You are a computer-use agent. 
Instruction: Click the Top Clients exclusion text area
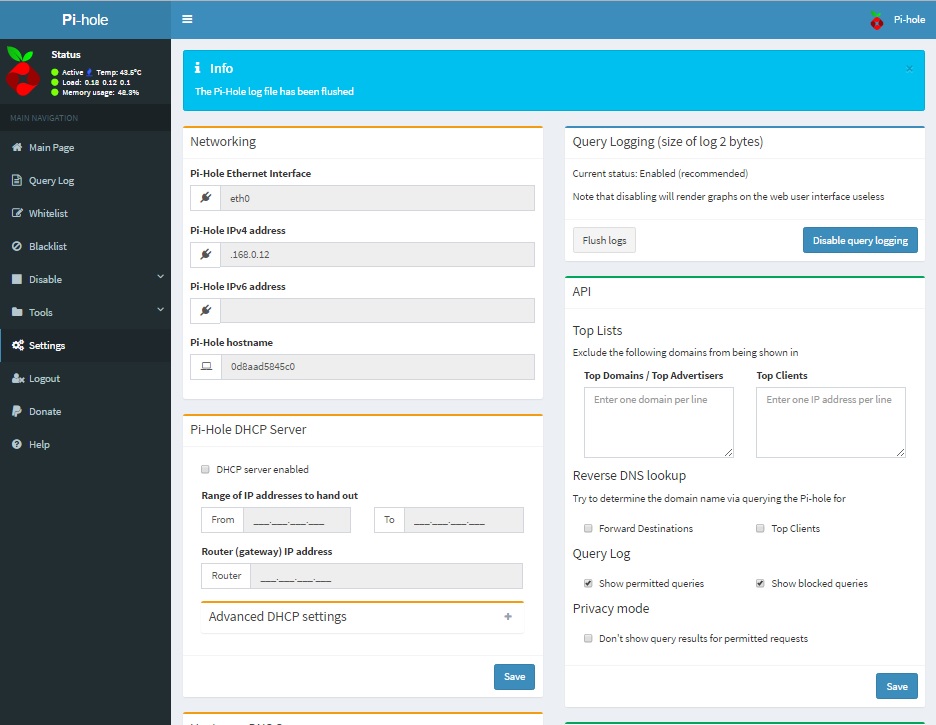(x=830, y=422)
